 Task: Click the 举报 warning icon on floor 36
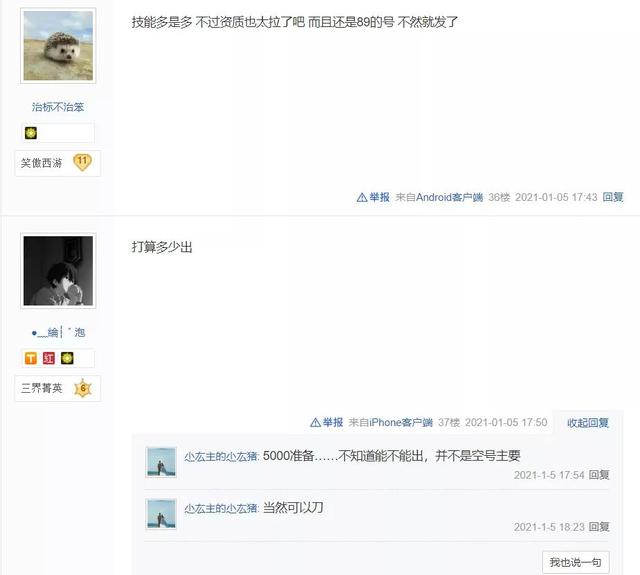(362, 198)
